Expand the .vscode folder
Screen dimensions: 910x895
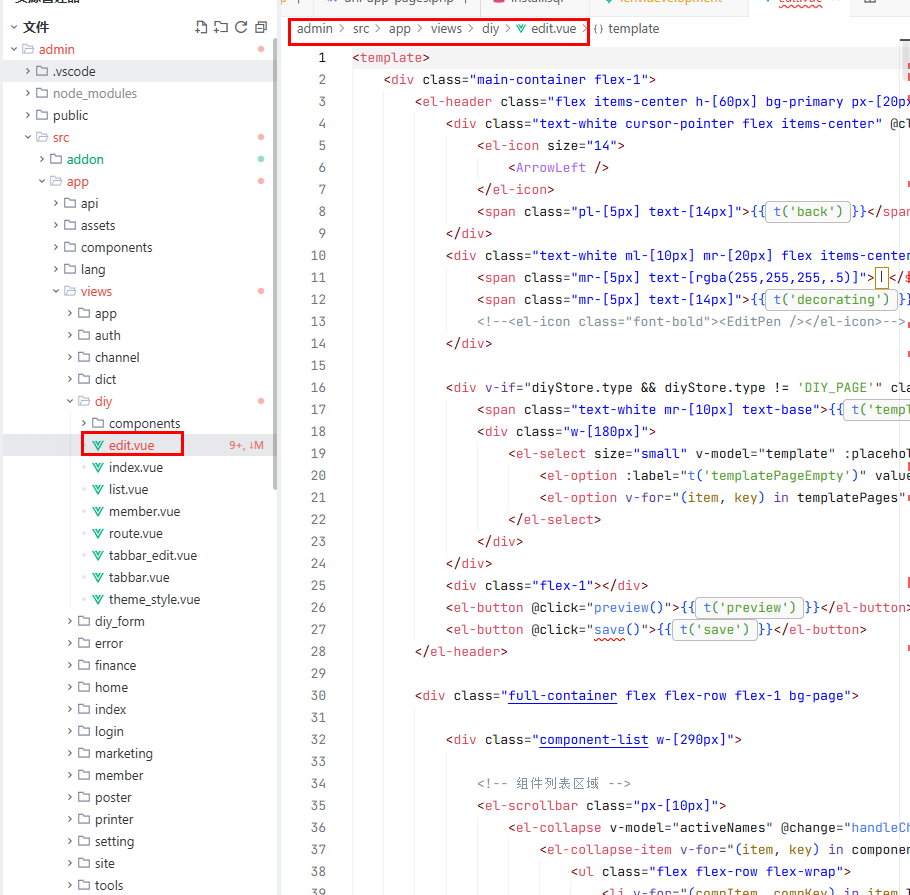[28, 71]
